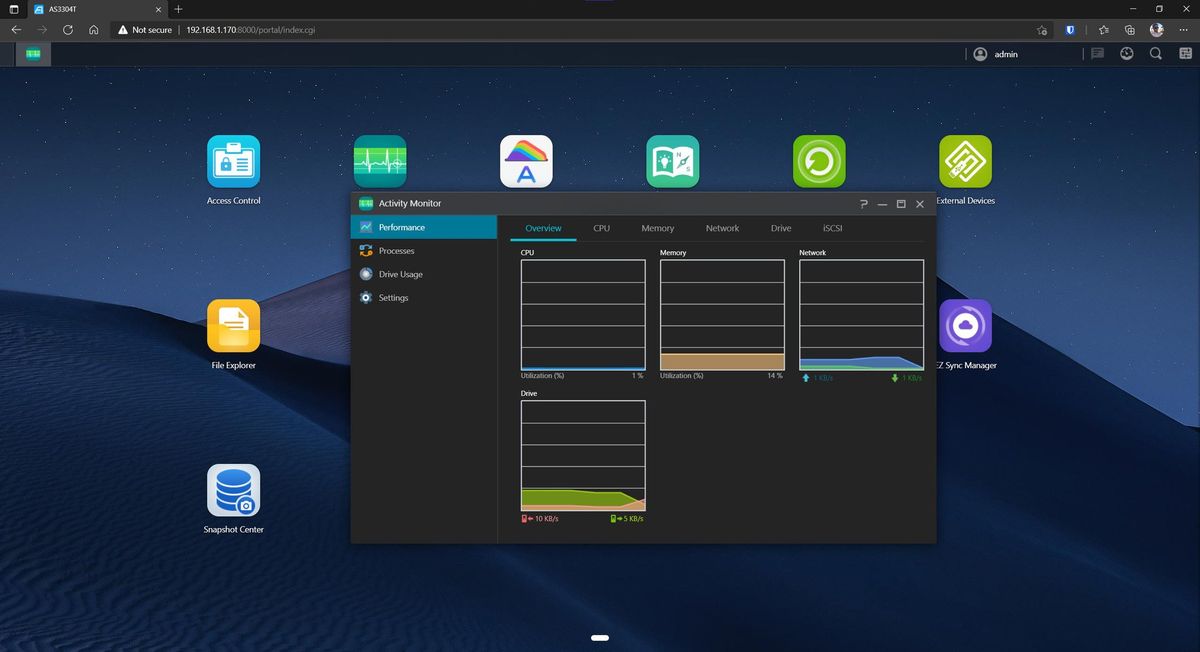Launch the App Central desktop icon
This screenshot has height=652, width=1200.
pos(526,162)
